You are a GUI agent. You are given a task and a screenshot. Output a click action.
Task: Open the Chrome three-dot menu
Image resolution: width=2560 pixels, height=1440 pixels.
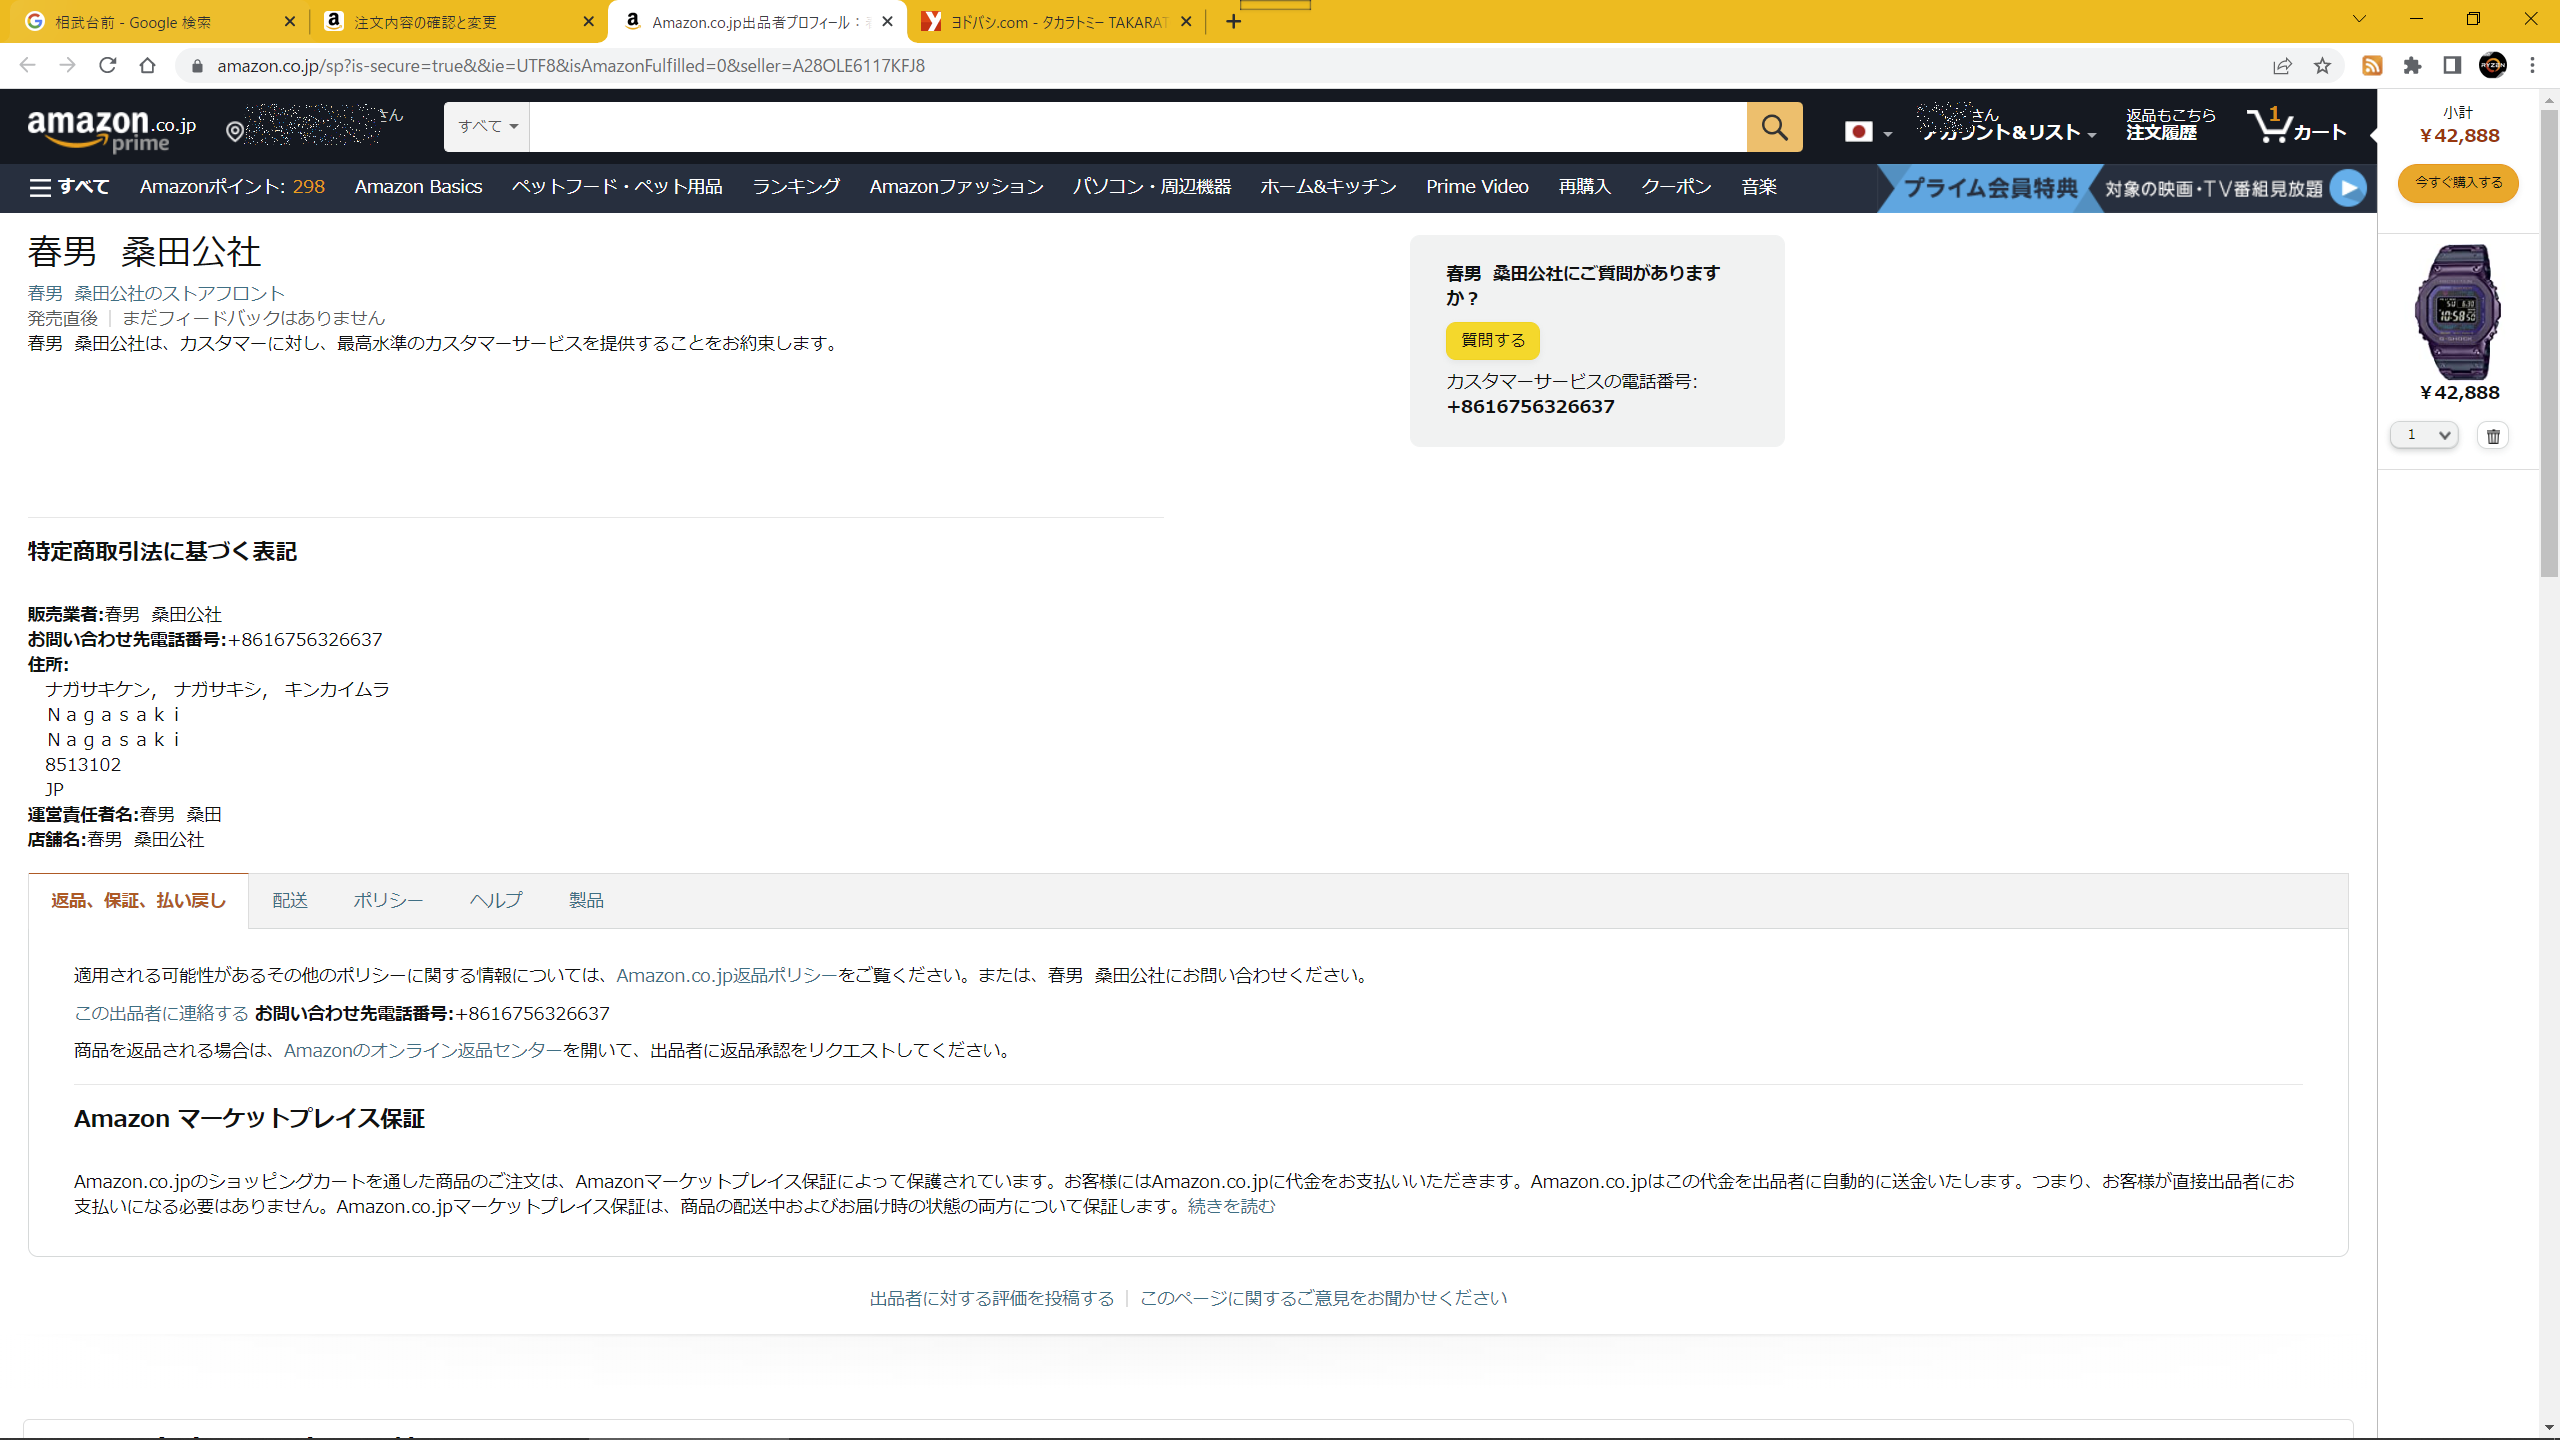(x=2533, y=66)
